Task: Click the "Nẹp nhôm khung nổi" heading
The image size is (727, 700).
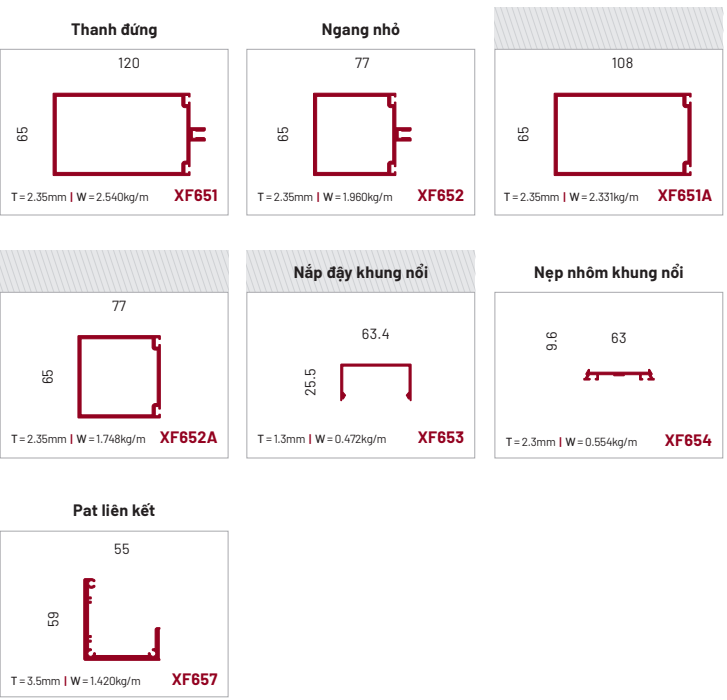Action: [608, 272]
